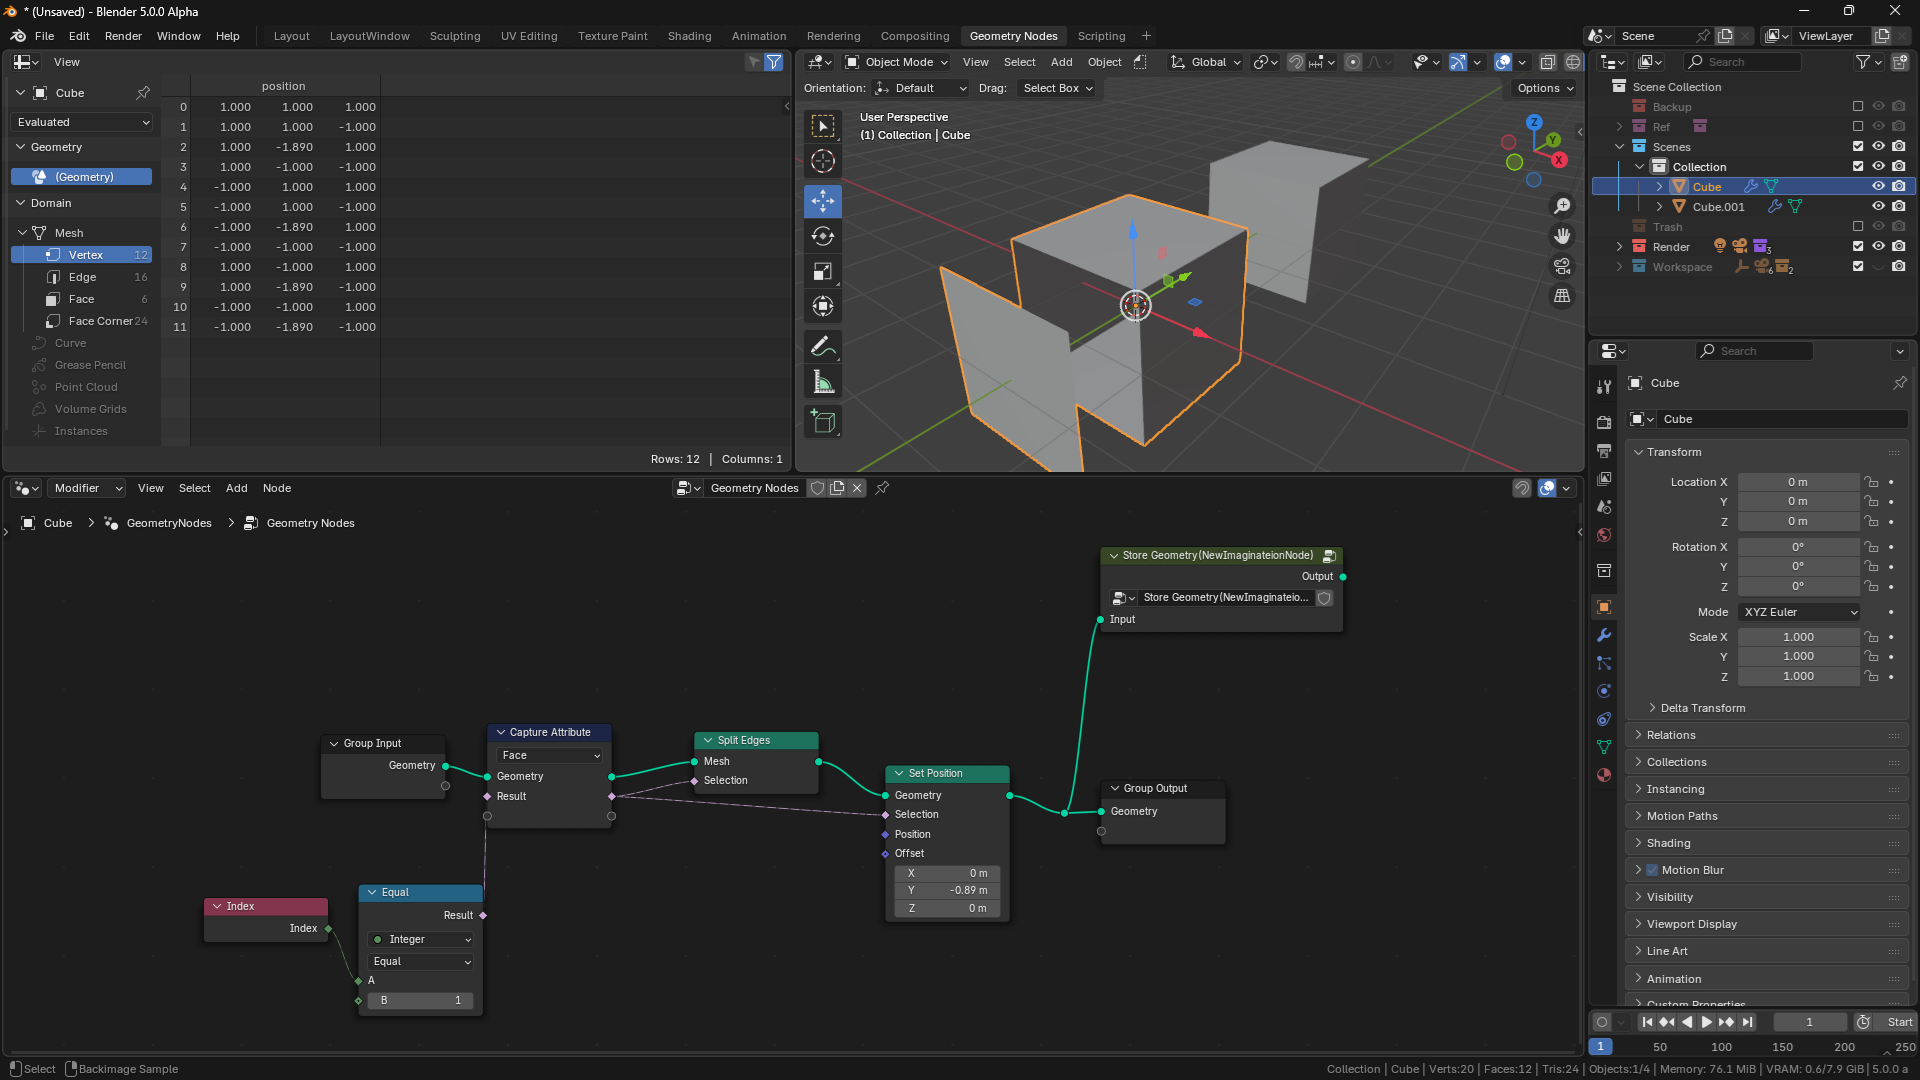The width and height of the screenshot is (1920, 1080).
Task: Select the Measure tool icon
Action: pos(823,382)
